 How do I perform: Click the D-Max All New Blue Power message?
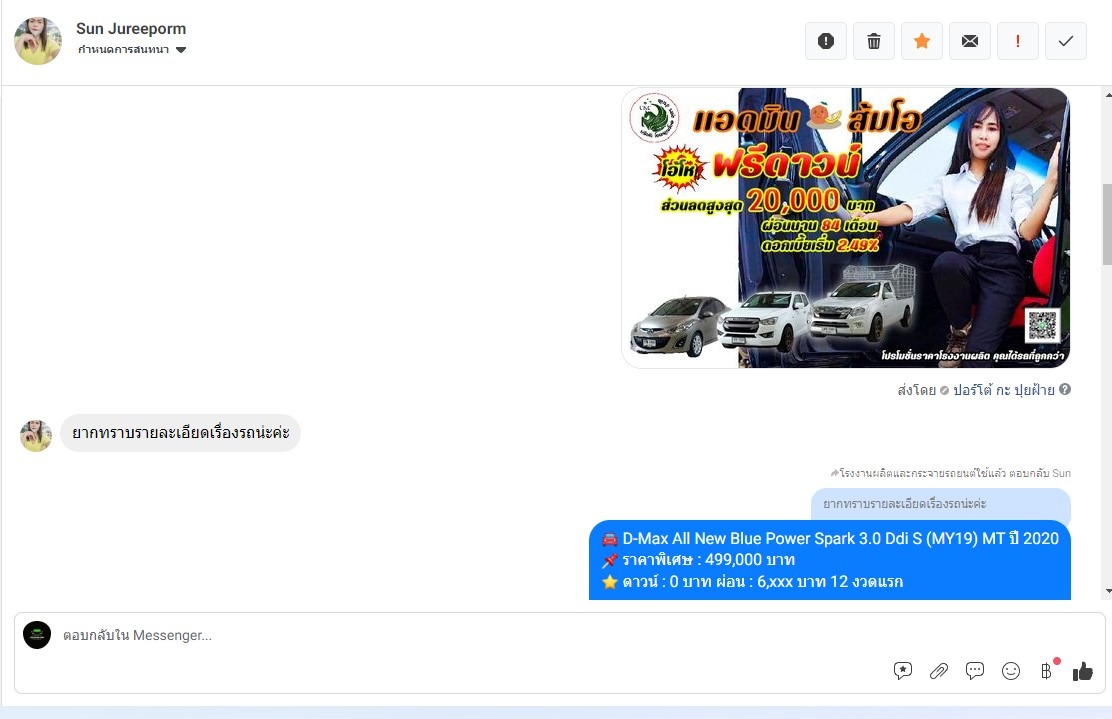click(x=830, y=560)
